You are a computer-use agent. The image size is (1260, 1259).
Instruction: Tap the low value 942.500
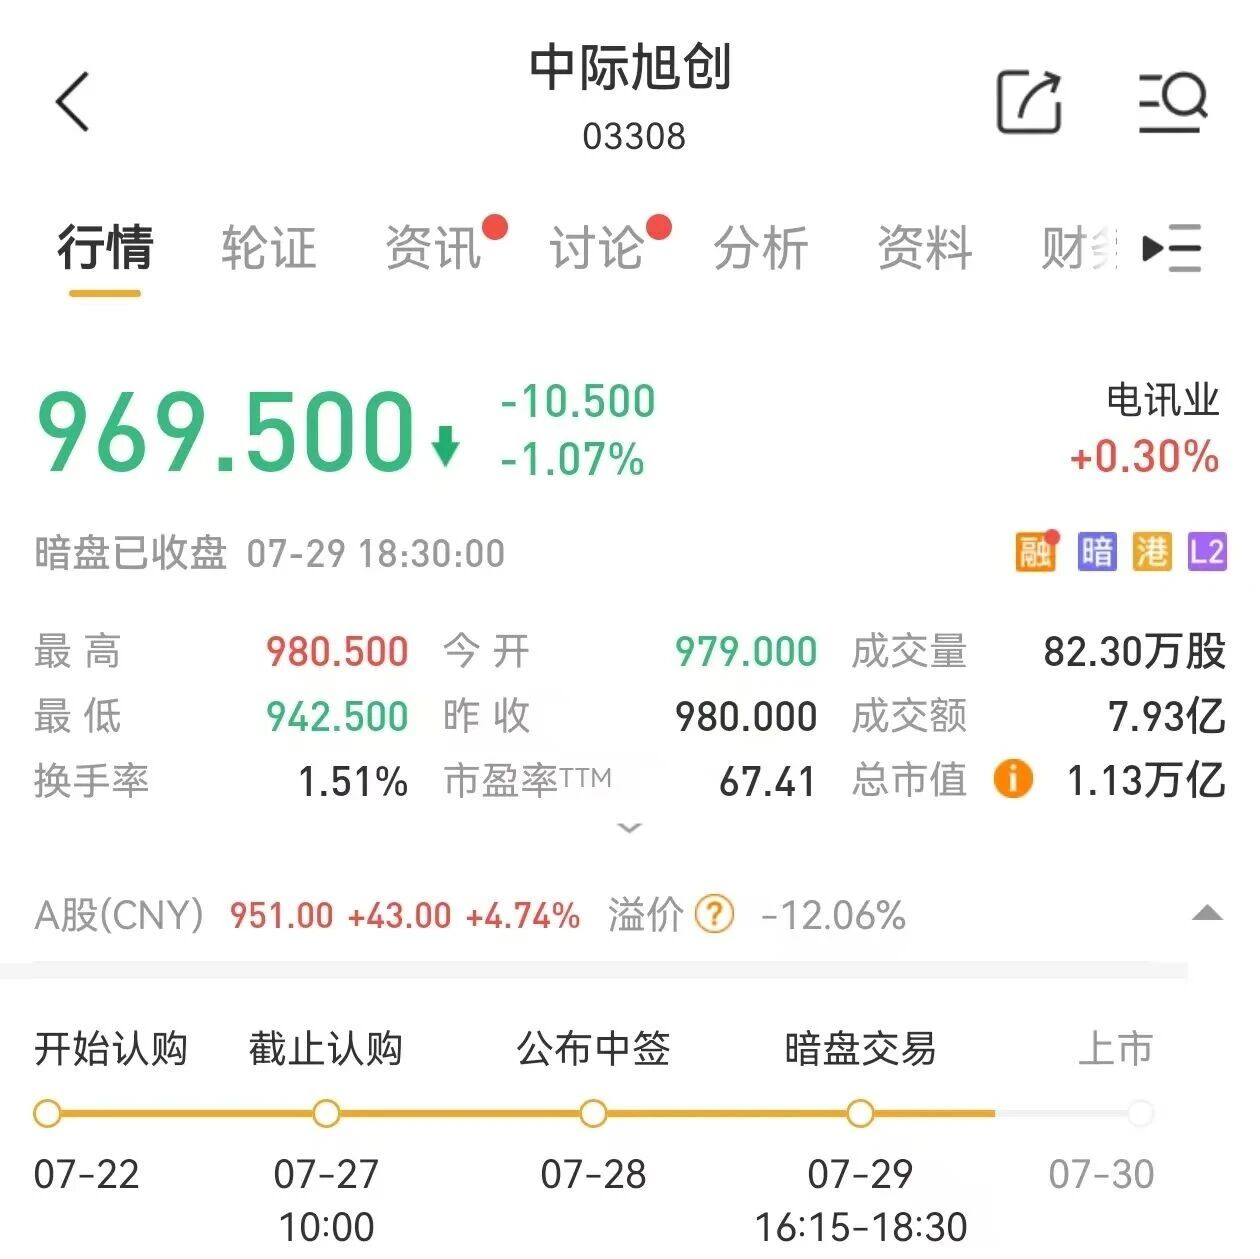coord(337,716)
